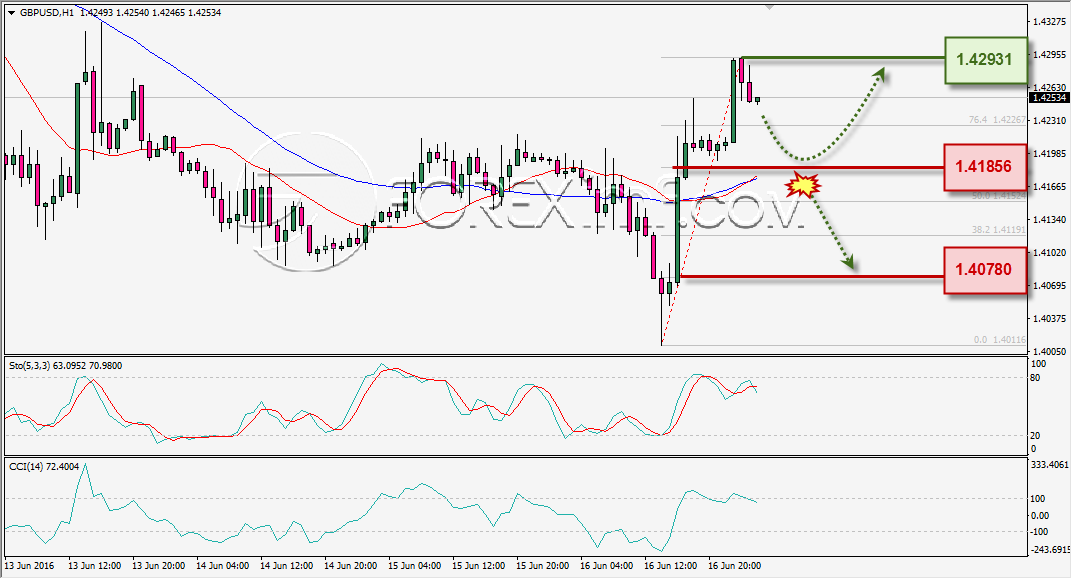Click the stochastic scale value 20
This screenshot has height=579, width=1072.
[x=1035, y=436]
